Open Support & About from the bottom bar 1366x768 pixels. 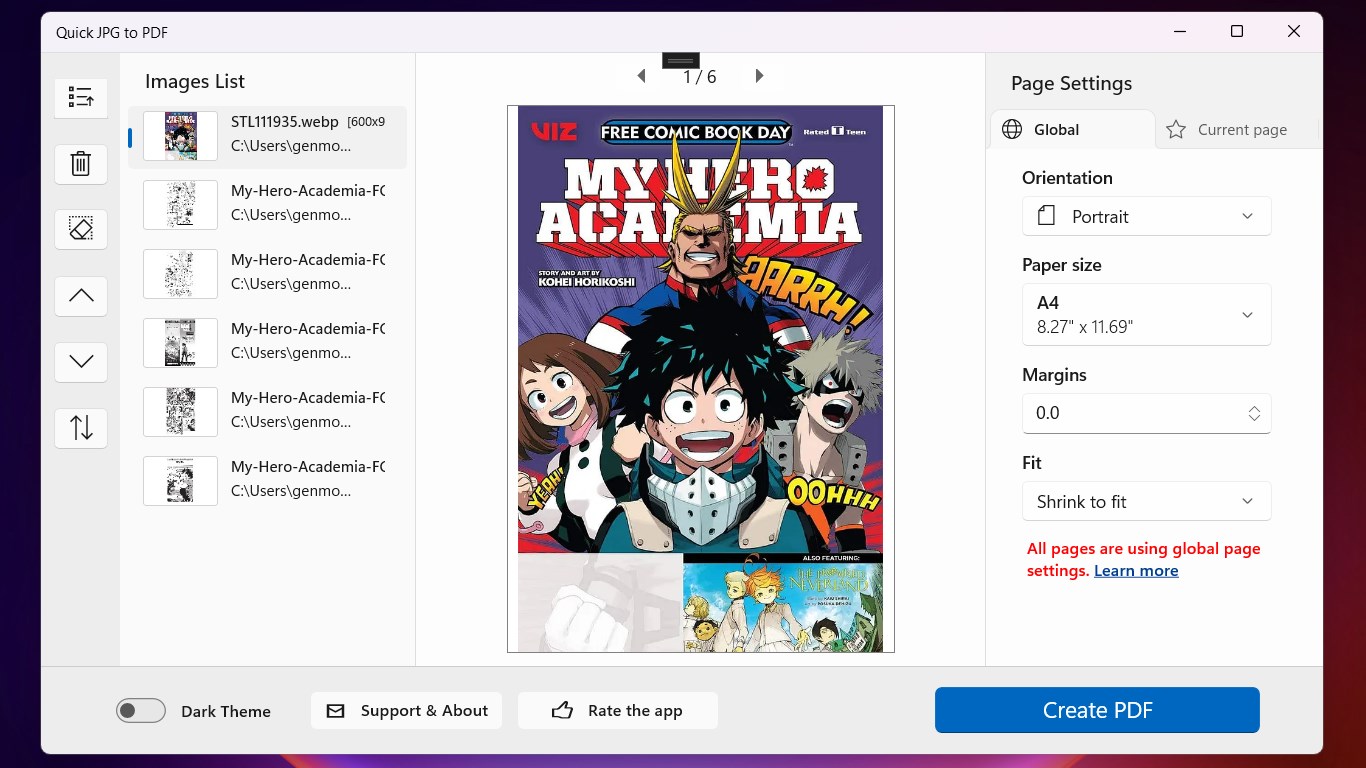pyautogui.click(x=406, y=710)
